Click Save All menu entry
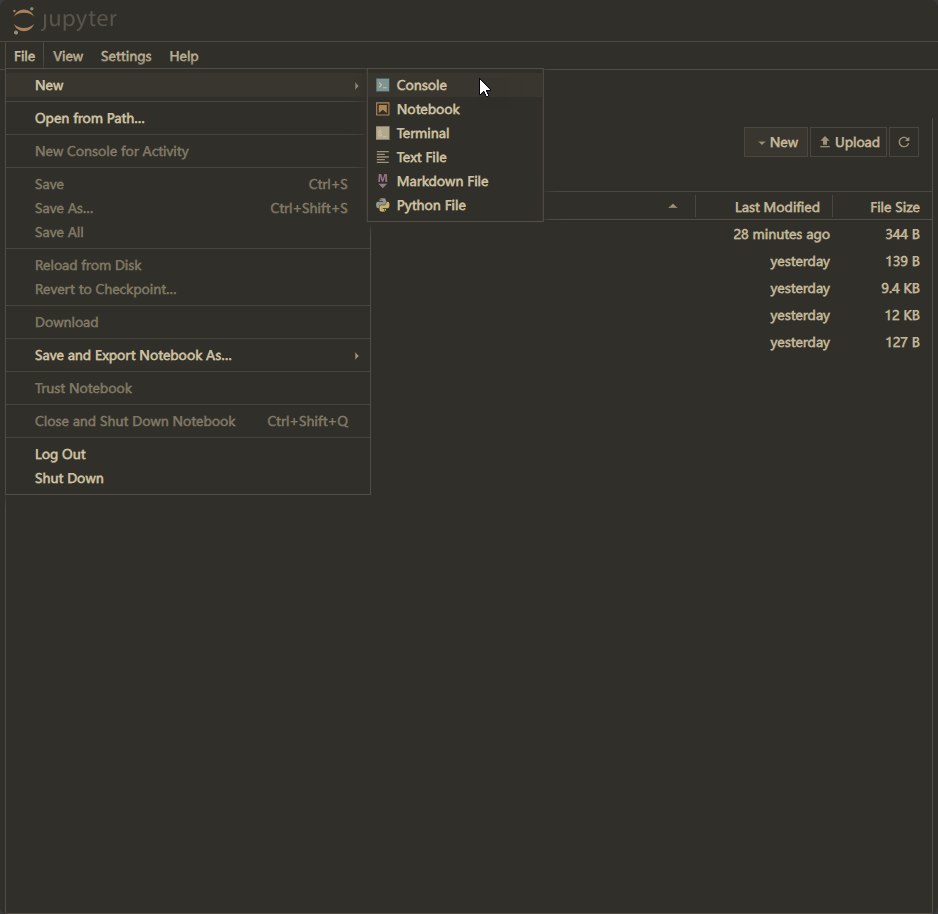This screenshot has width=938, height=914. (188, 232)
